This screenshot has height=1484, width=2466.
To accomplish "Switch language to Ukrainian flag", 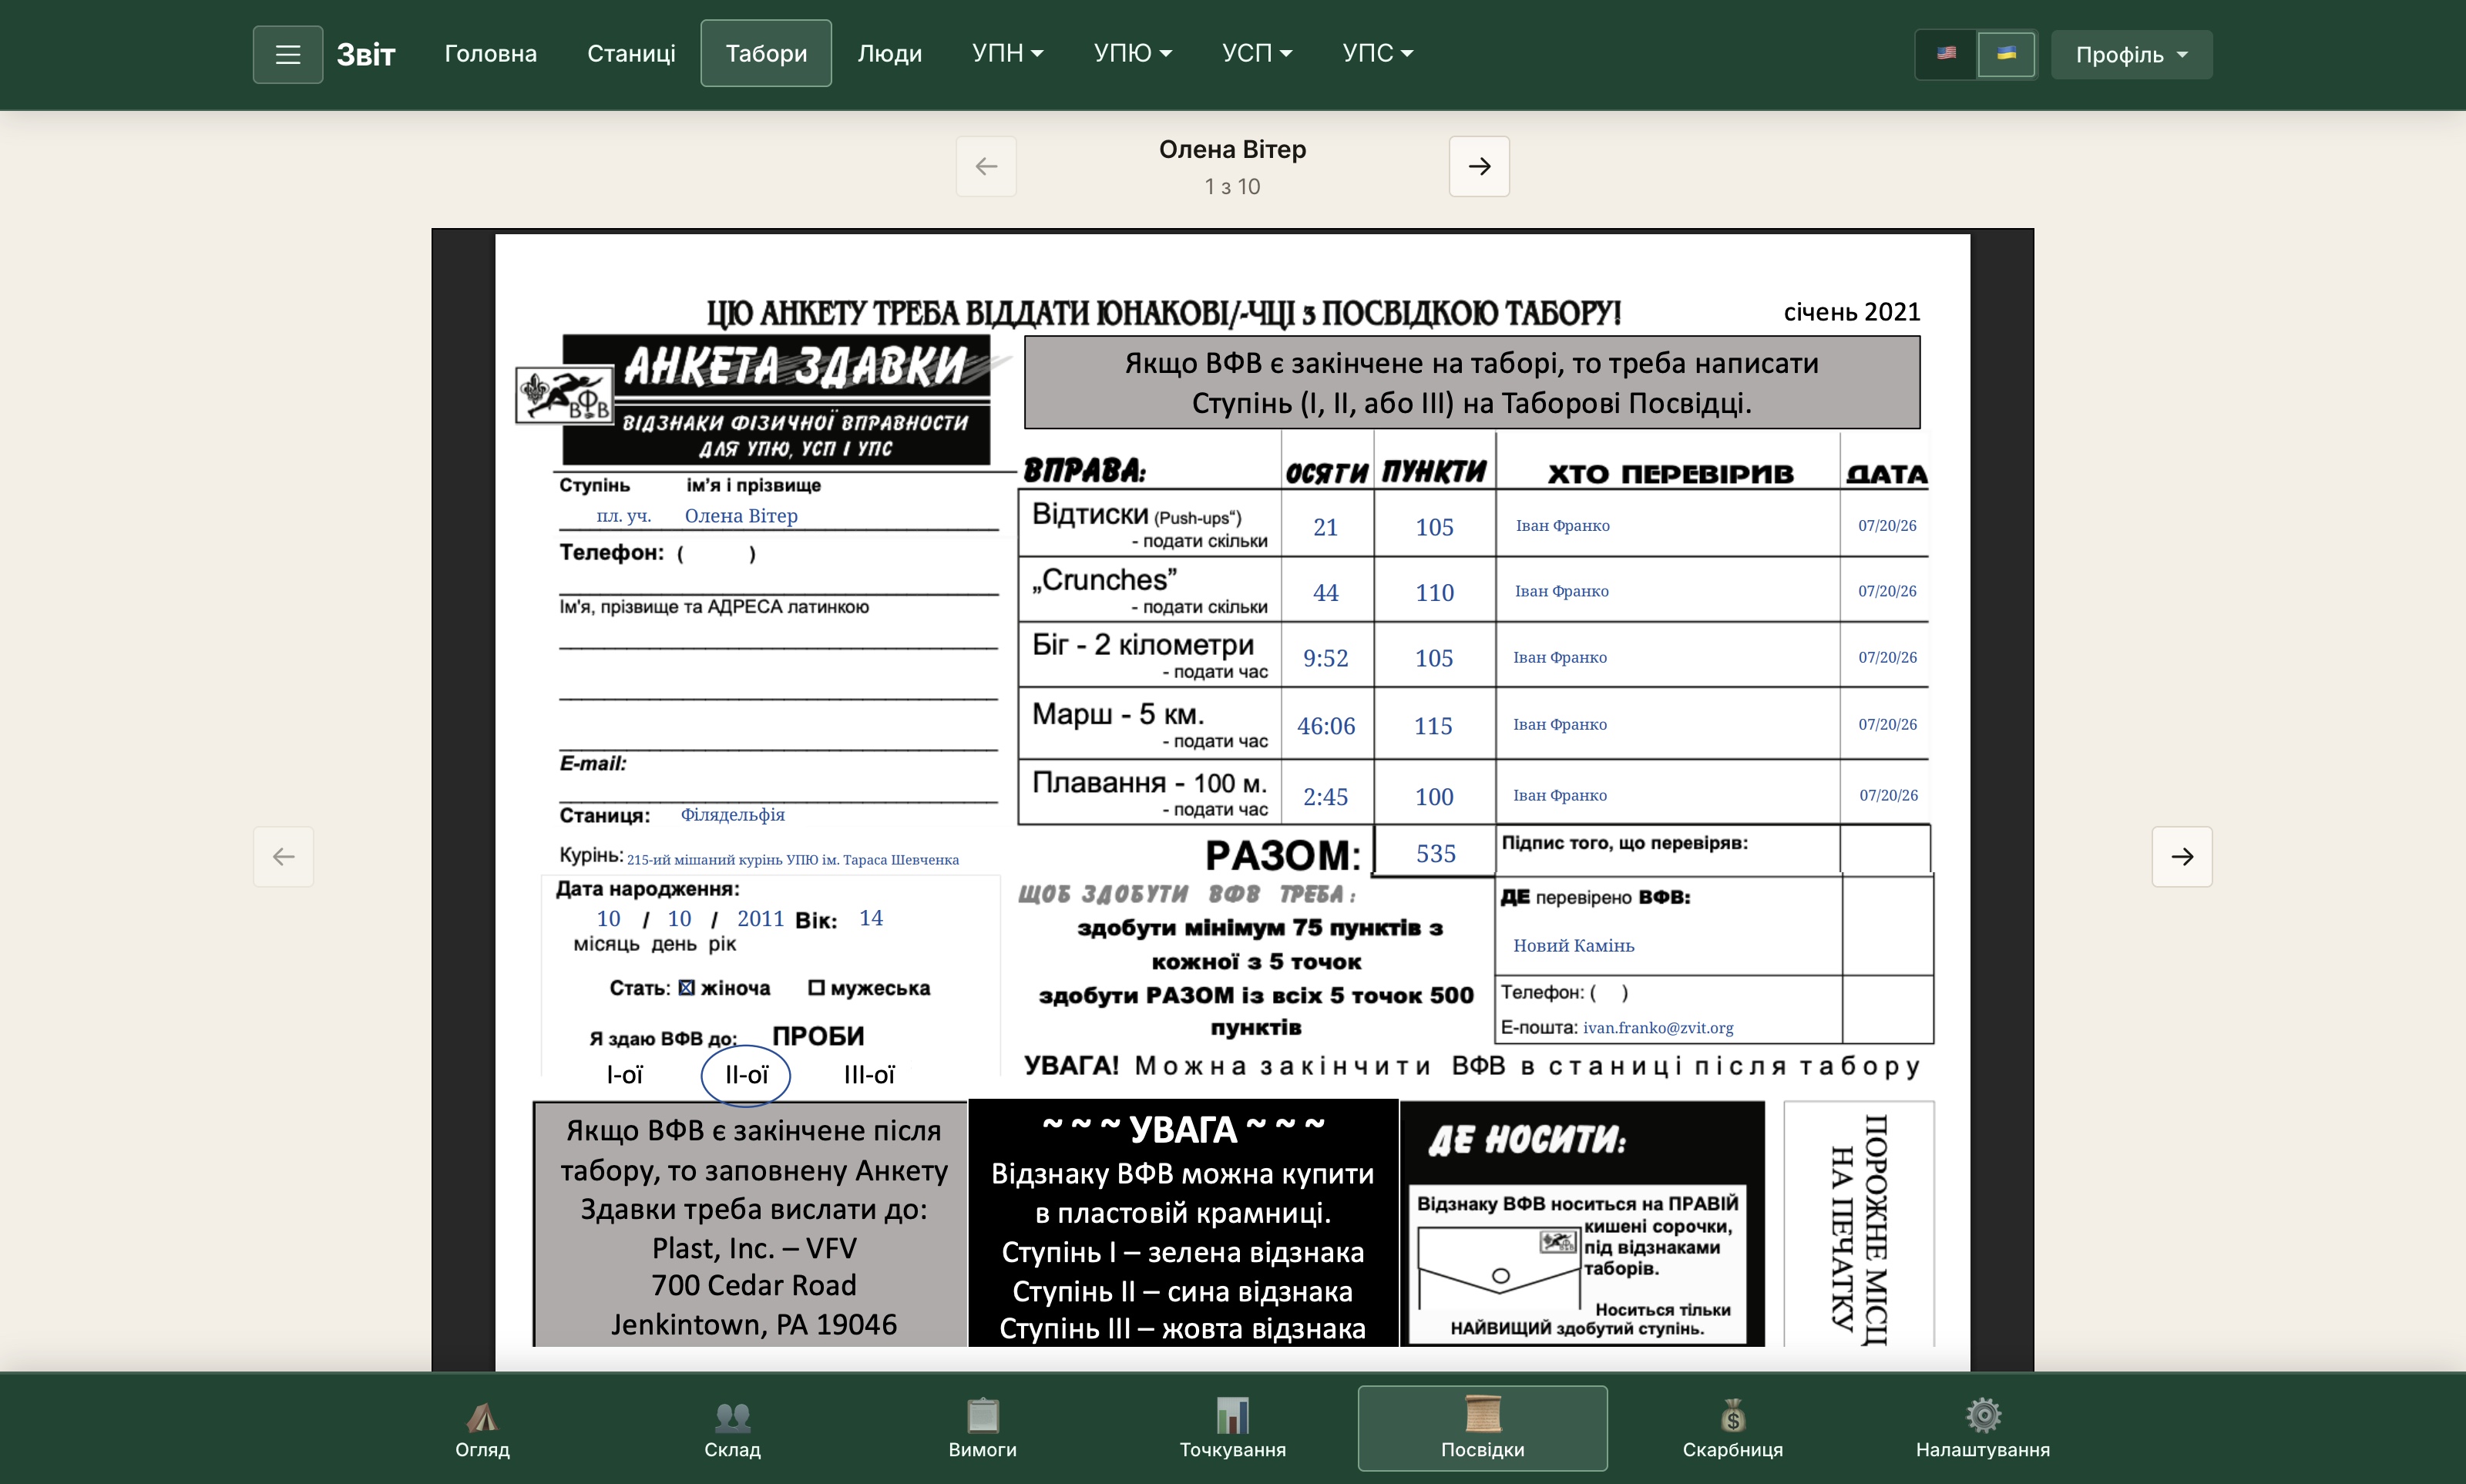I will (x=2006, y=54).
